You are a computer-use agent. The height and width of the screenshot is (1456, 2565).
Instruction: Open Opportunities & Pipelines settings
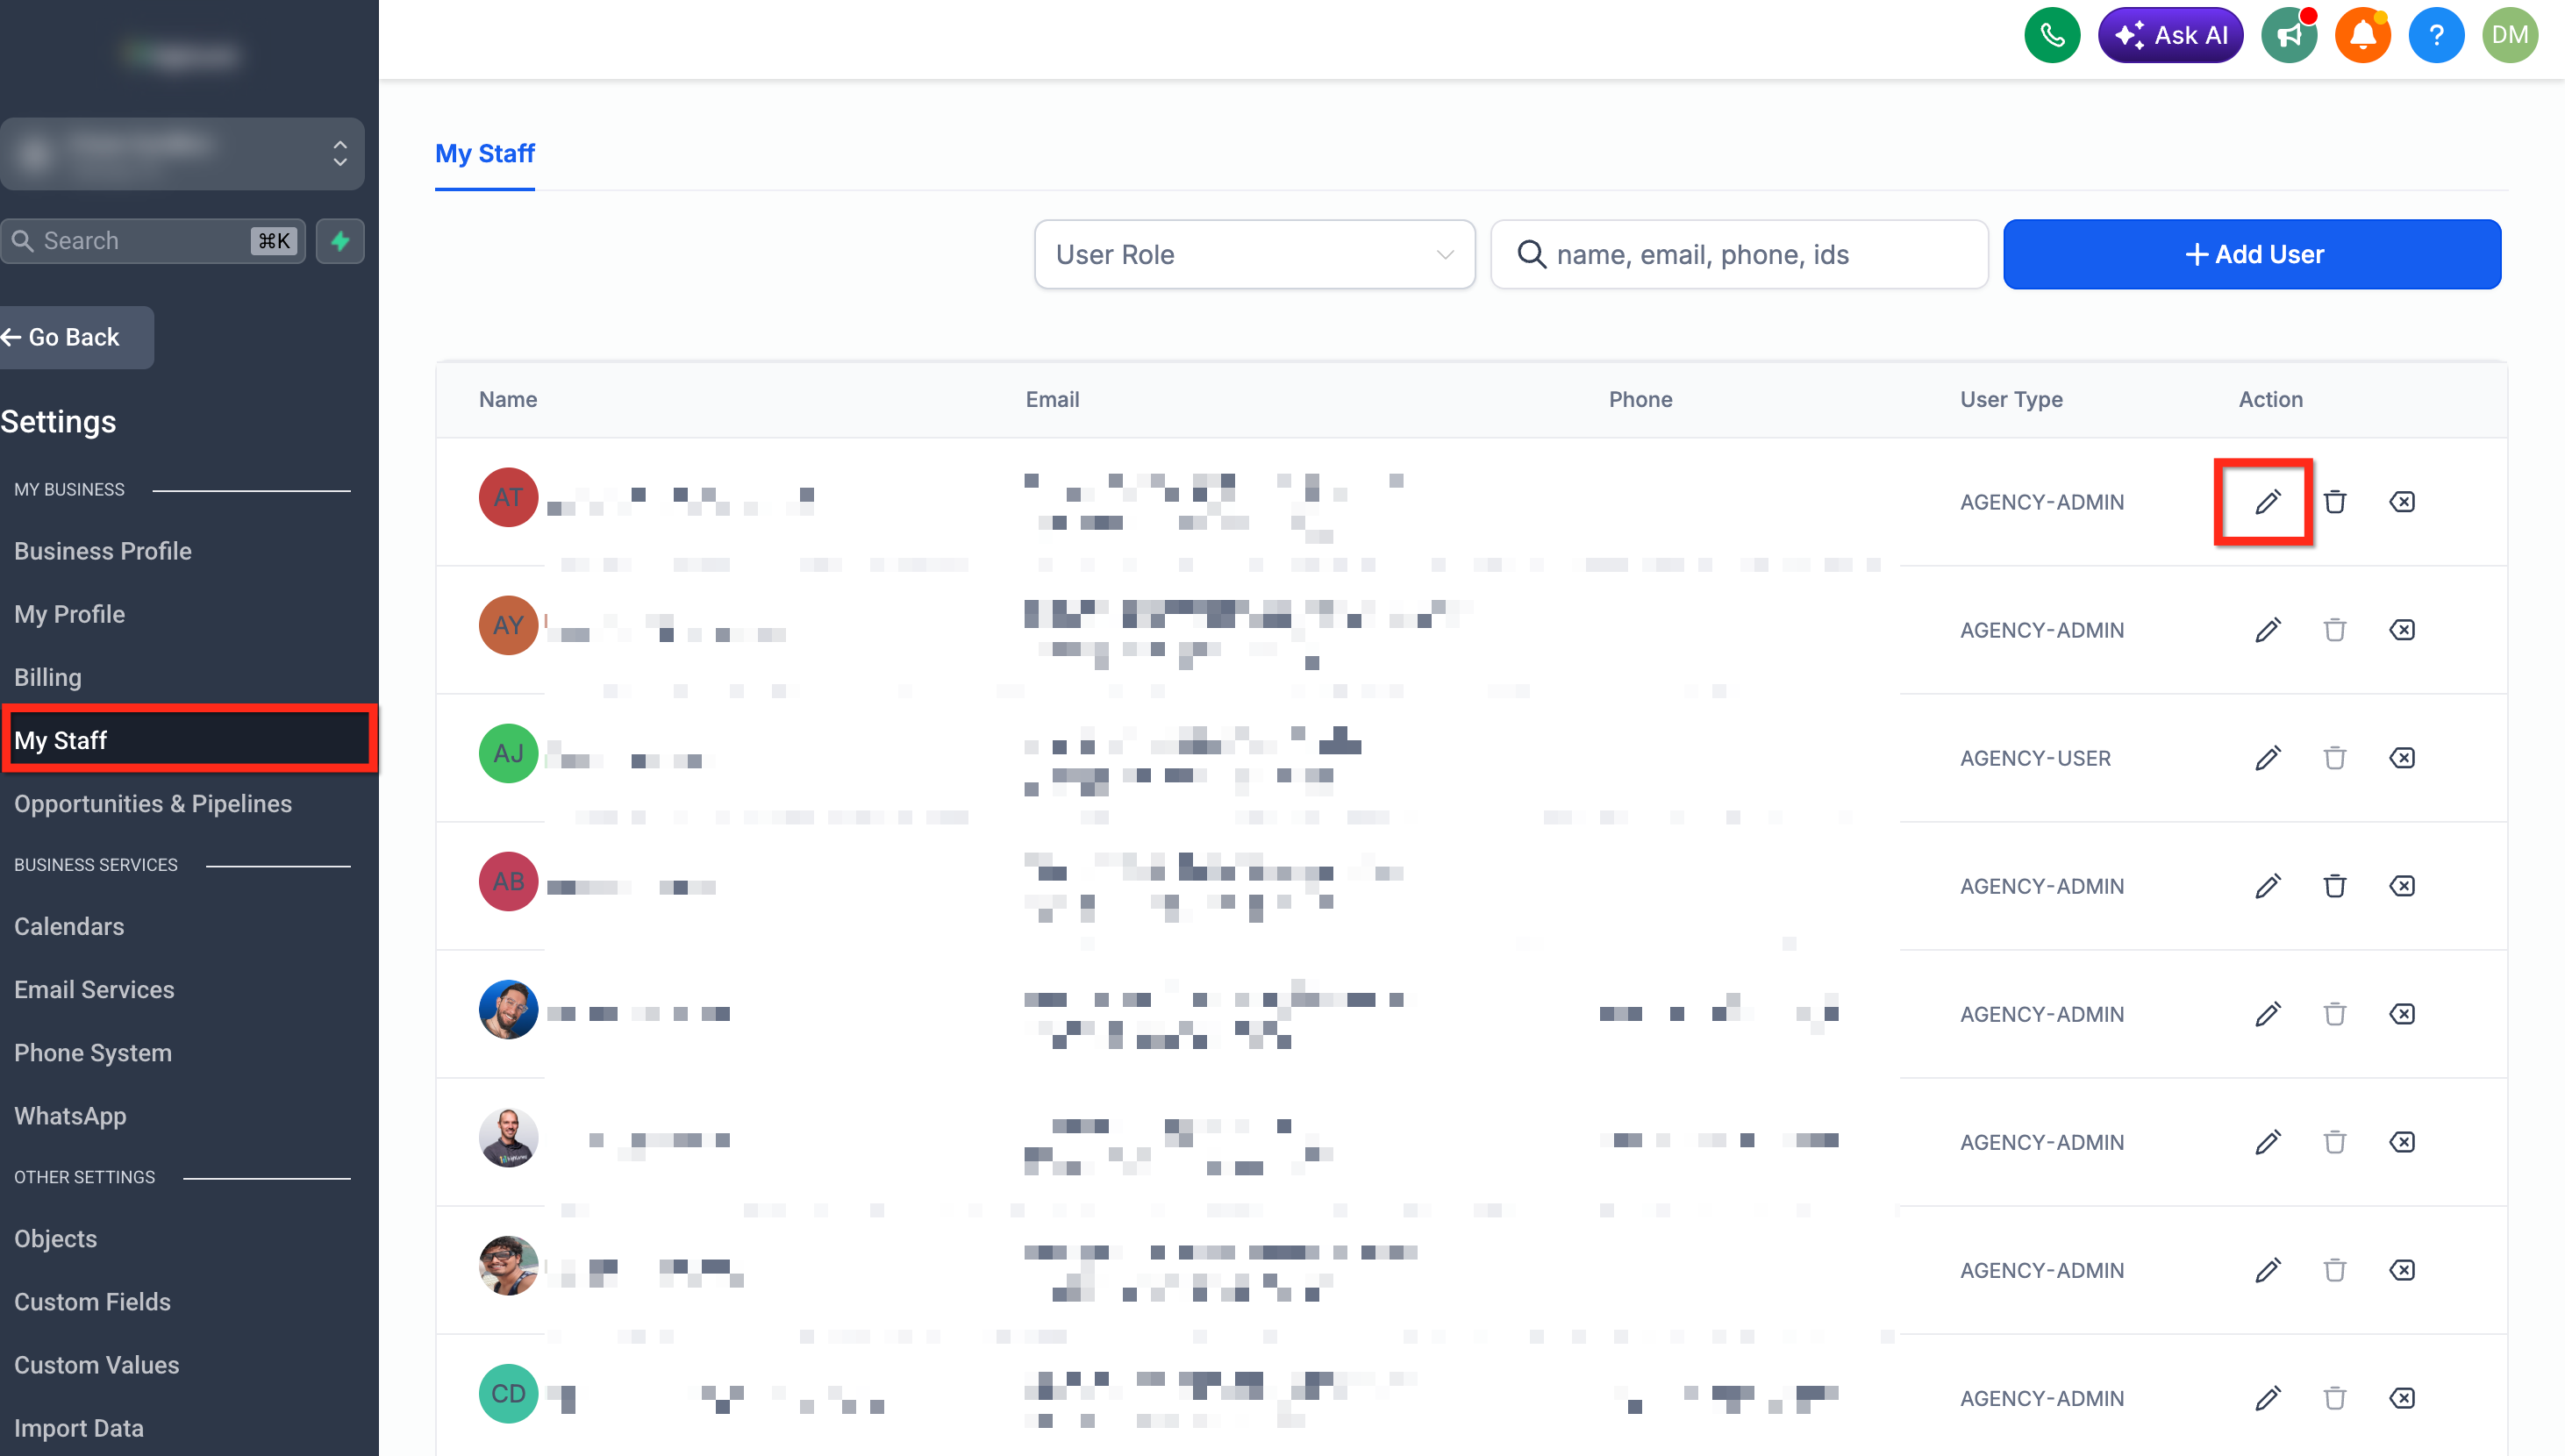(153, 804)
